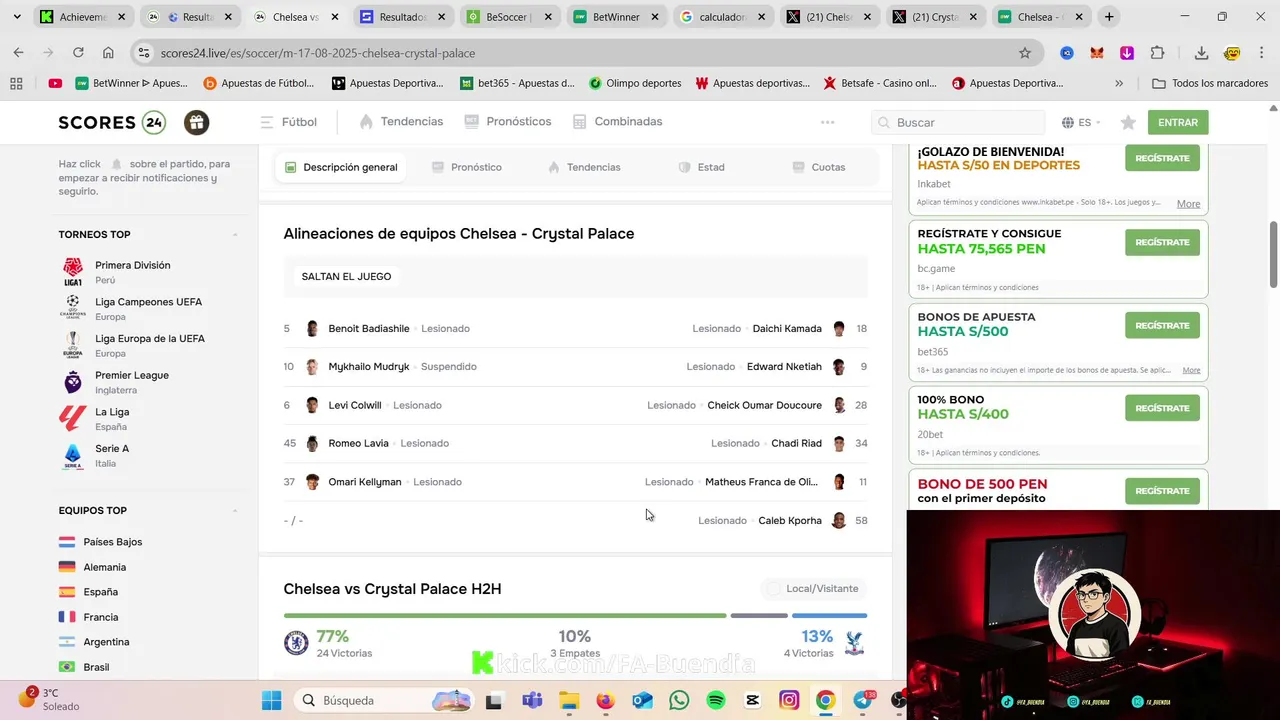Viewport: 1280px width, 720px height.
Task: Click the SALTAN EL JUEGO button
Action: pyautogui.click(x=346, y=276)
